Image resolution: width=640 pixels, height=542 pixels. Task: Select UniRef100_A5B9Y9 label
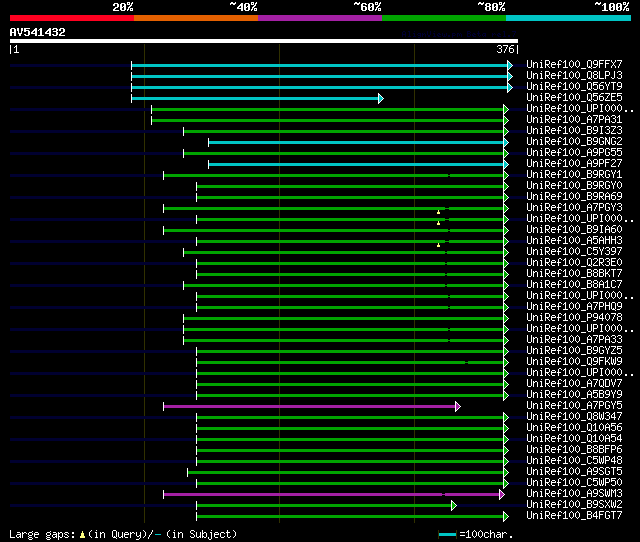tap(574, 395)
